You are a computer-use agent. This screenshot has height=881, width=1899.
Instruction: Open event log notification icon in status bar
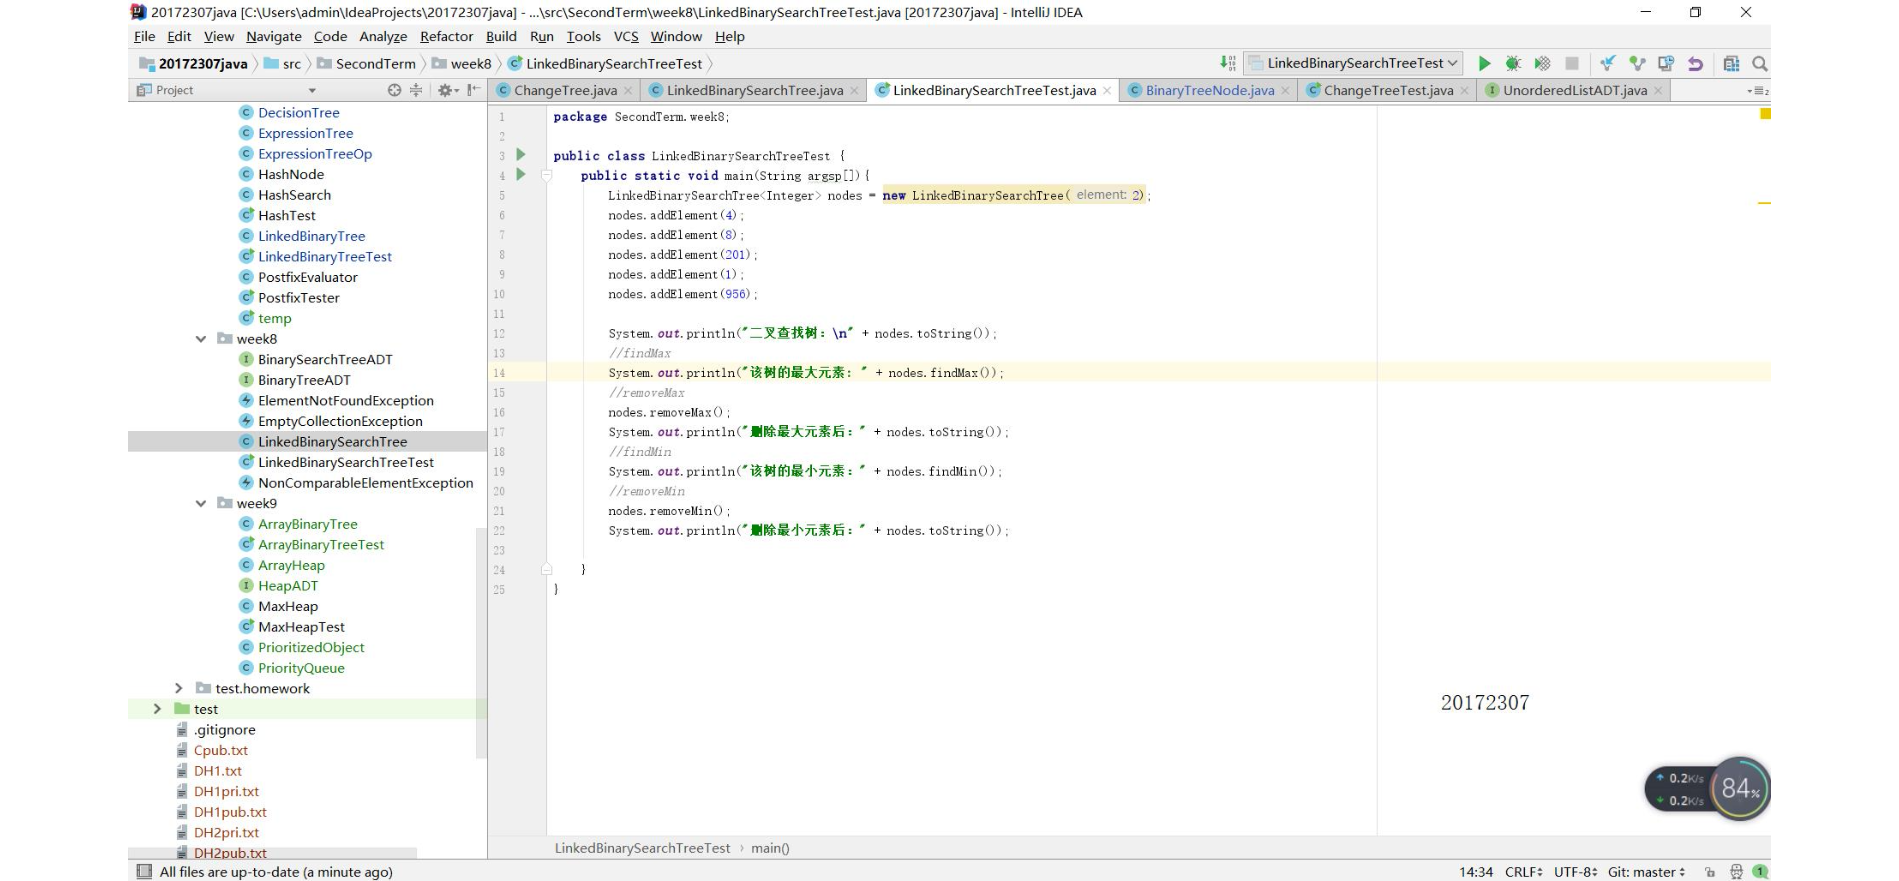(x=1760, y=872)
